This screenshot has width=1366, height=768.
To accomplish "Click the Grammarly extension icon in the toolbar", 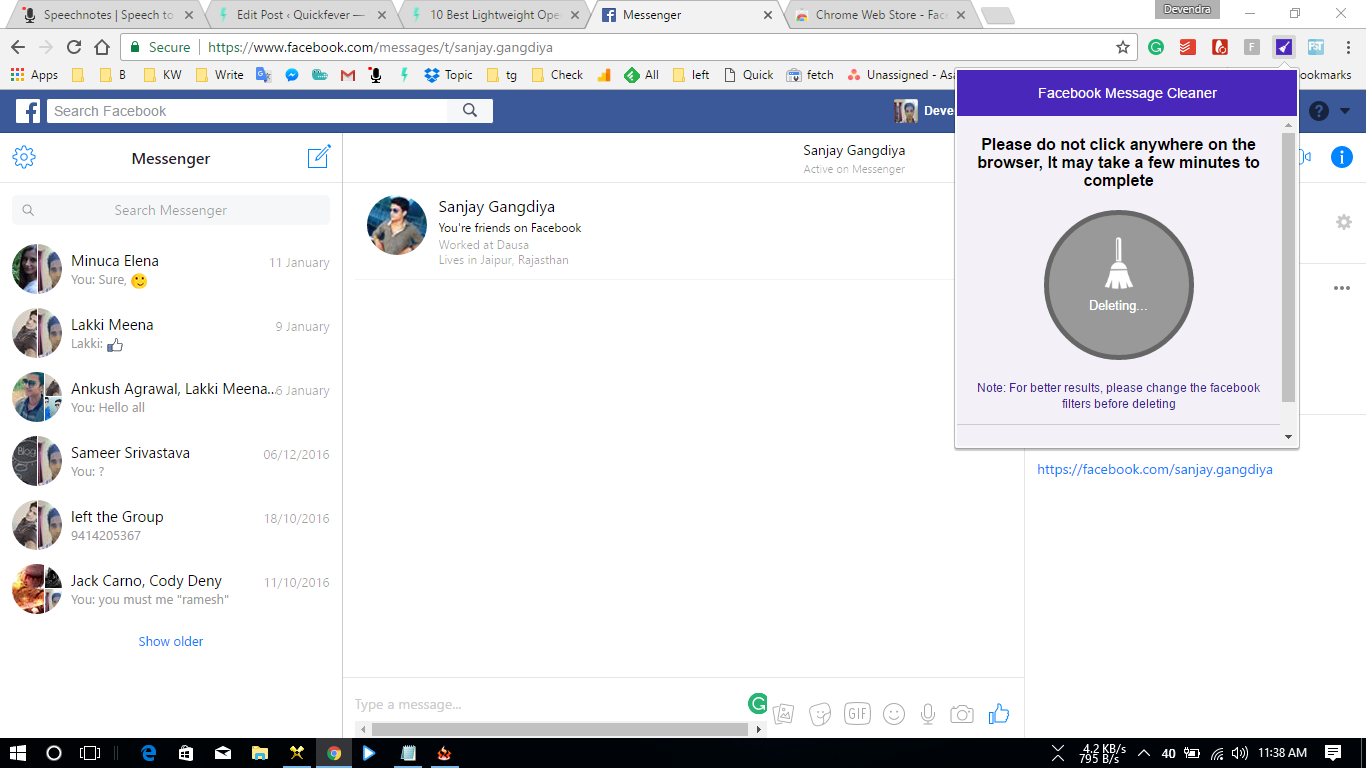I will click(1156, 47).
